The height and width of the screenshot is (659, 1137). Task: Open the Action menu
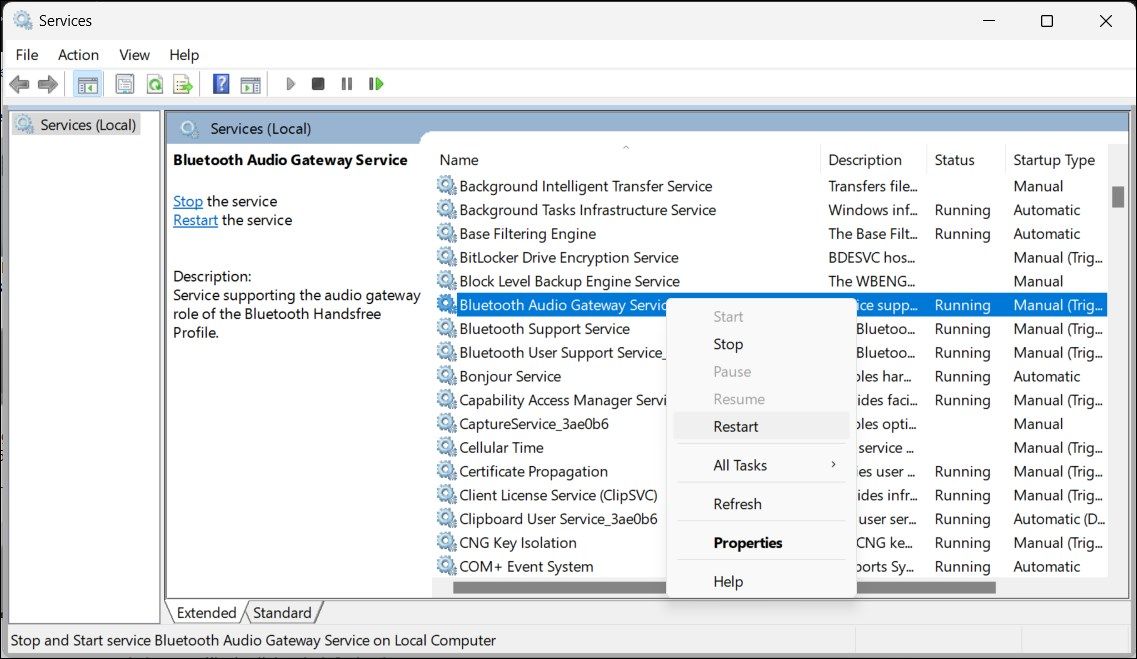click(x=78, y=55)
